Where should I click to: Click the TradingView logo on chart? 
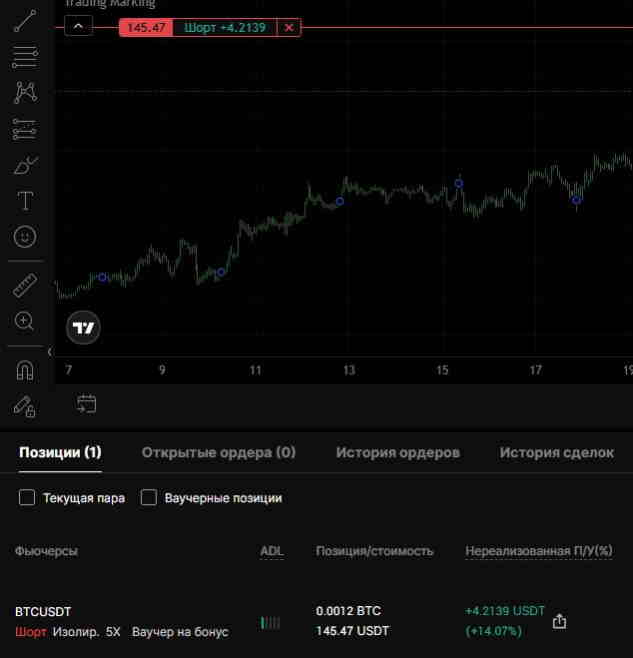point(84,328)
